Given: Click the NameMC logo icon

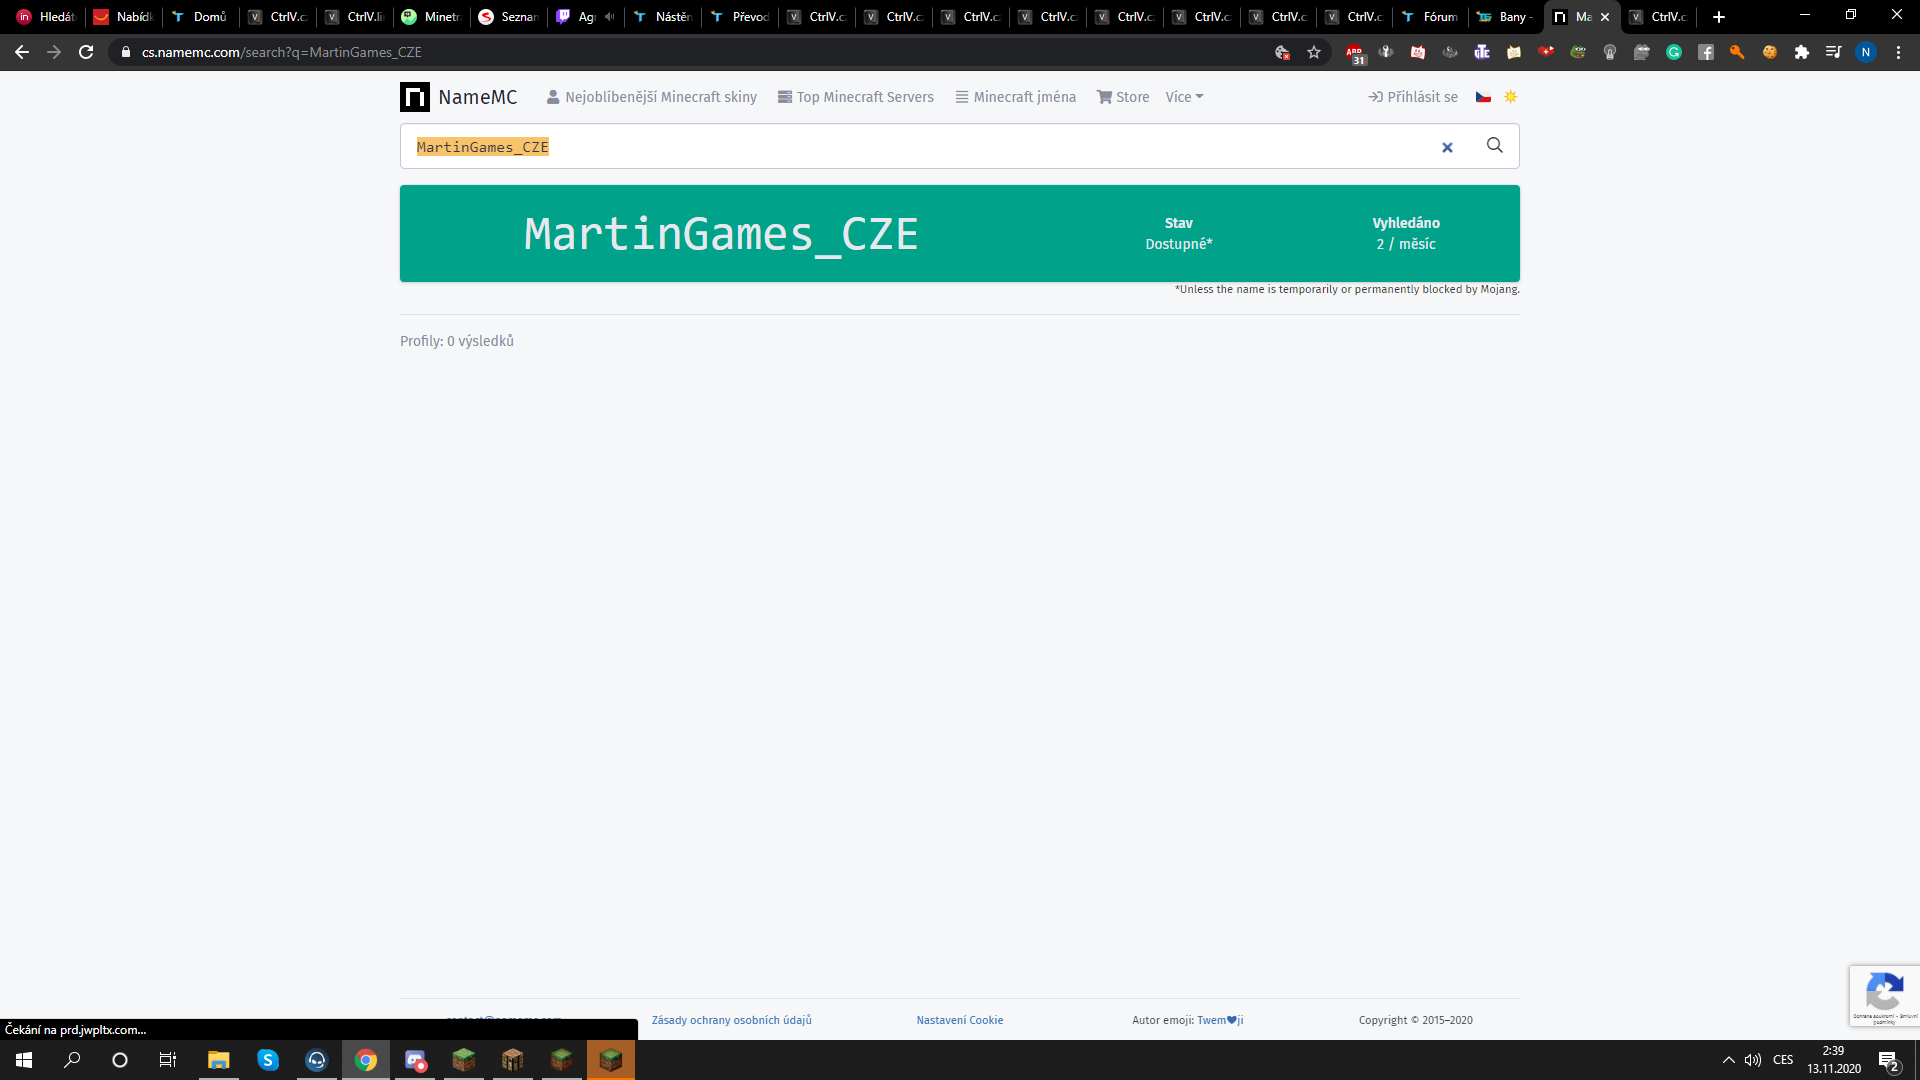Looking at the screenshot, I should [x=414, y=97].
